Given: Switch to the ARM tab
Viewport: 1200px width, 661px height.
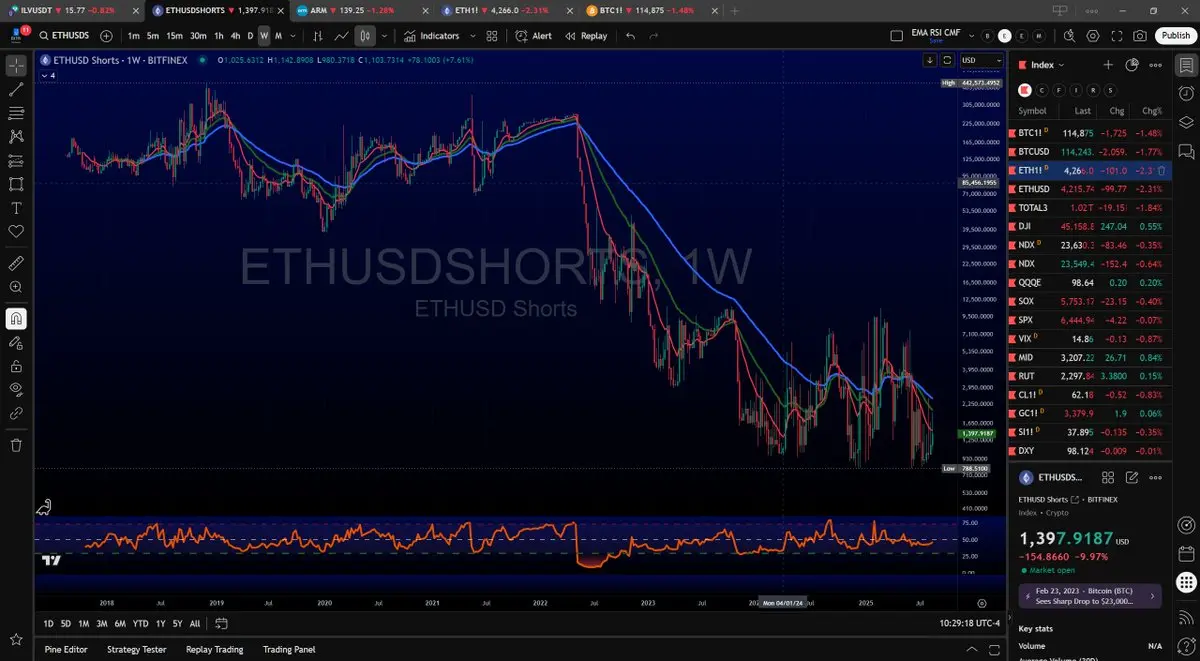Looking at the screenshot, I should (362, 10).
